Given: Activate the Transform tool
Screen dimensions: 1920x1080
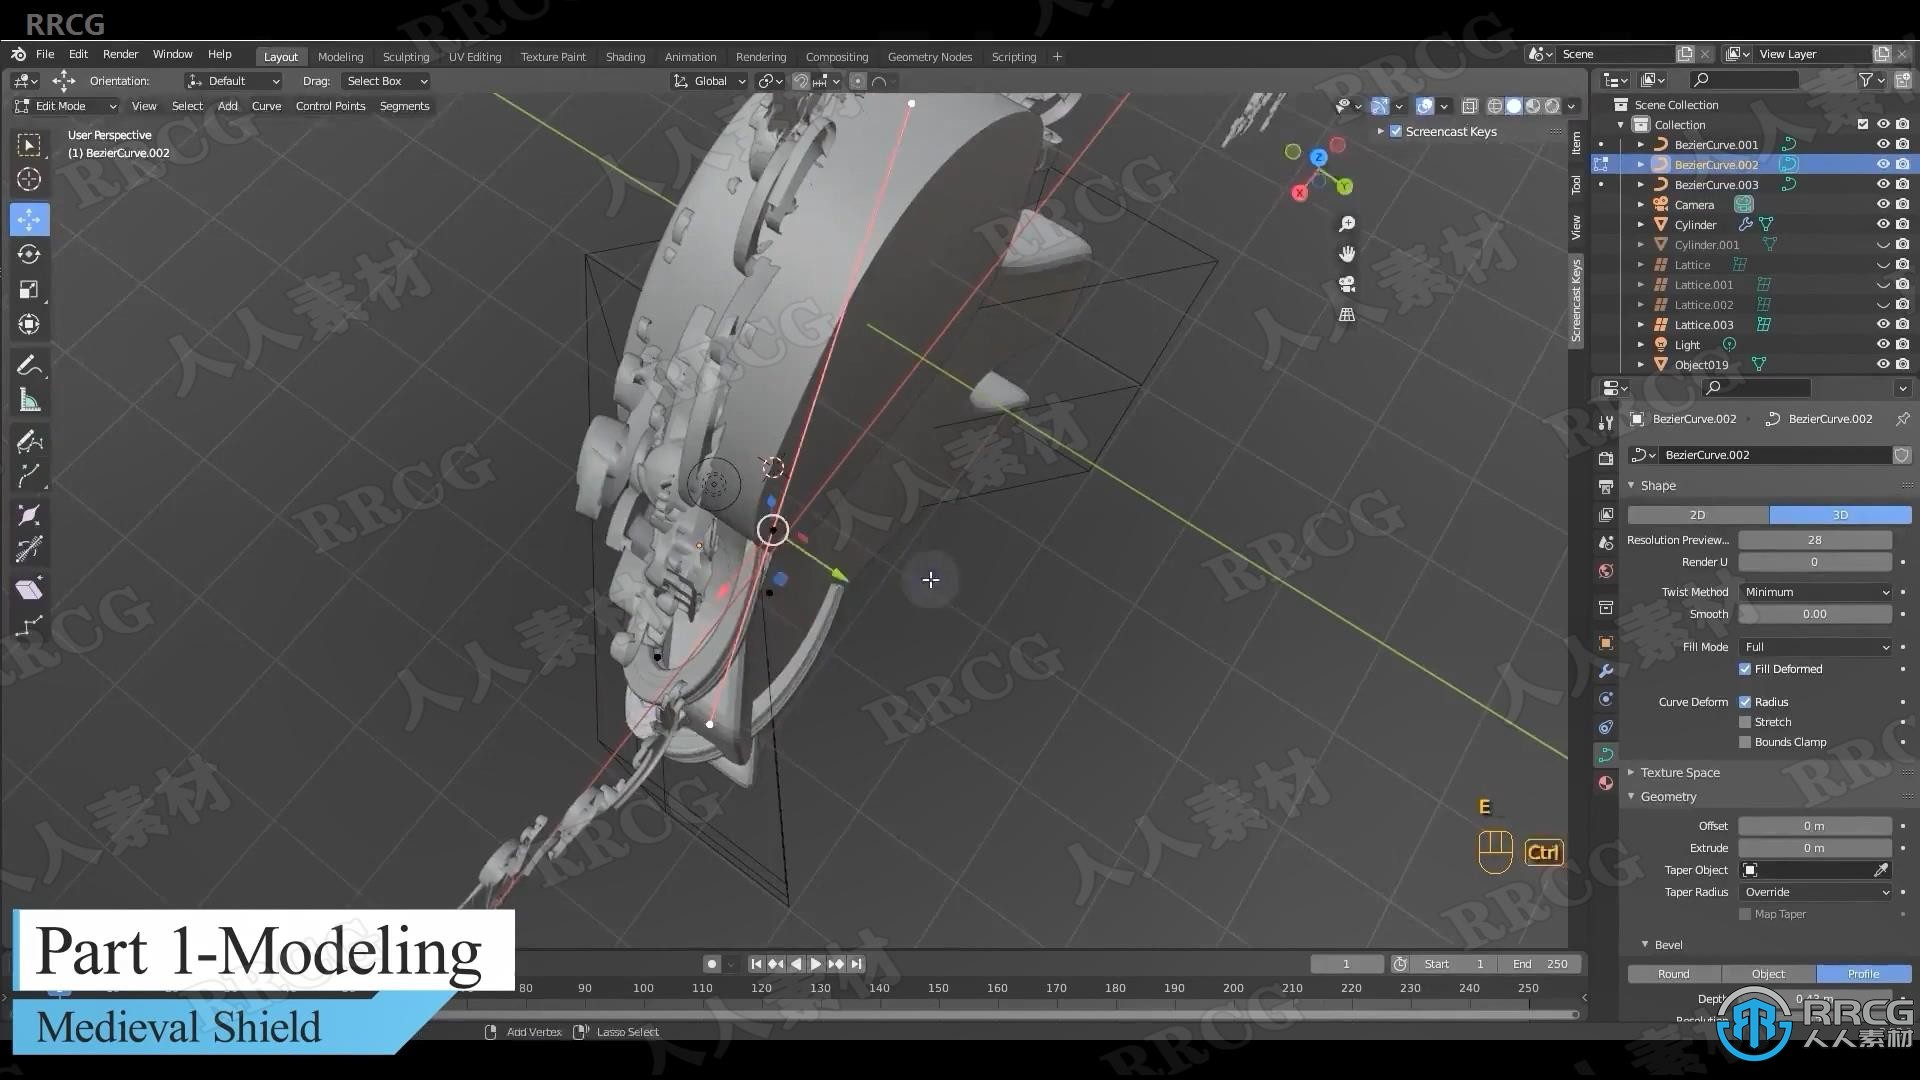Looking at the screenshot, I should (29, 324).
